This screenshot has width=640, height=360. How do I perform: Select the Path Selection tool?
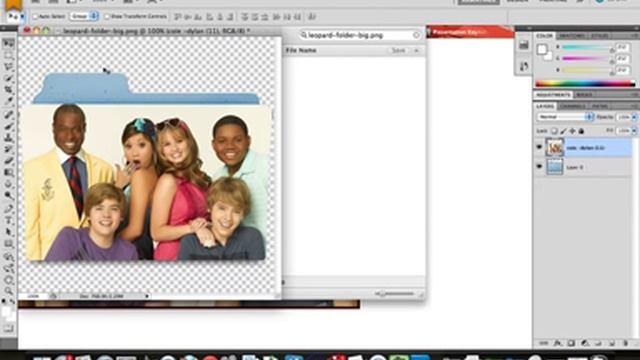[x=9, y=232]
